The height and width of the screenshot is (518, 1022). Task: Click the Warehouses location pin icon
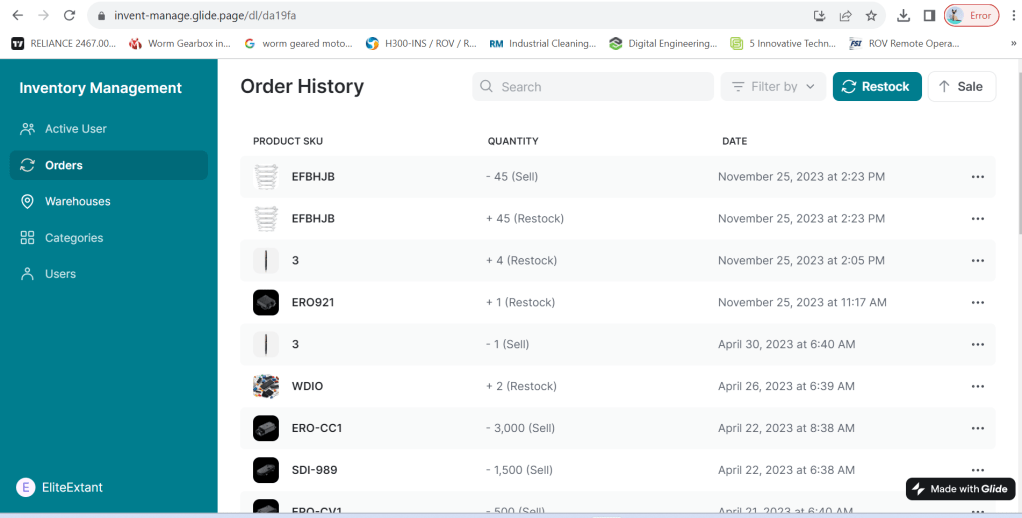coord(27,201)
